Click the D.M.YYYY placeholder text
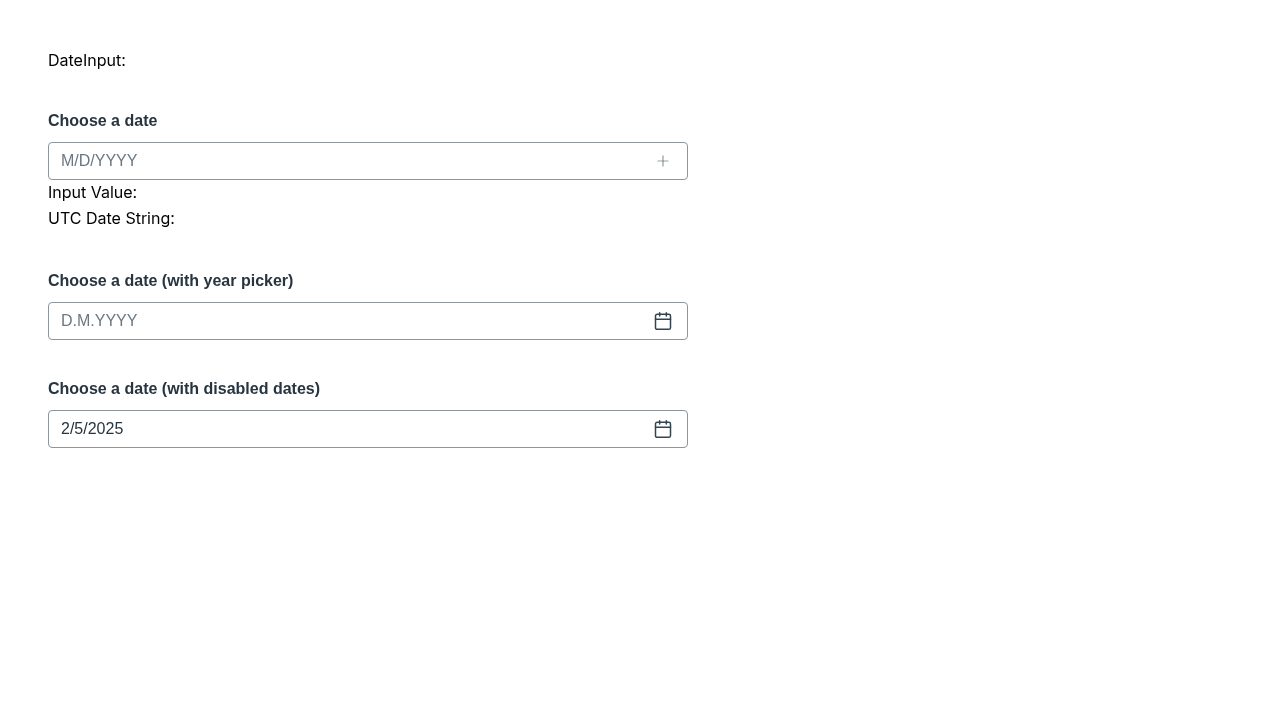1280x720 pixels. point(99,321)
